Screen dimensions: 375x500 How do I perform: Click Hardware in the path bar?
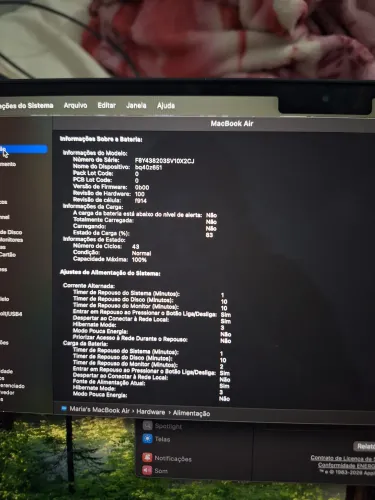click(151, 412)
